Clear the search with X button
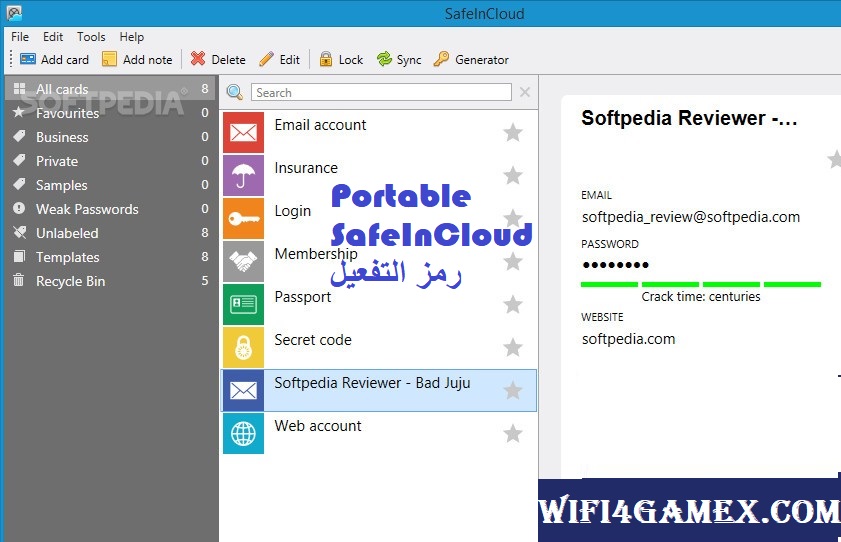The height and width of the screenshot is (542, 841). (525, 92)
